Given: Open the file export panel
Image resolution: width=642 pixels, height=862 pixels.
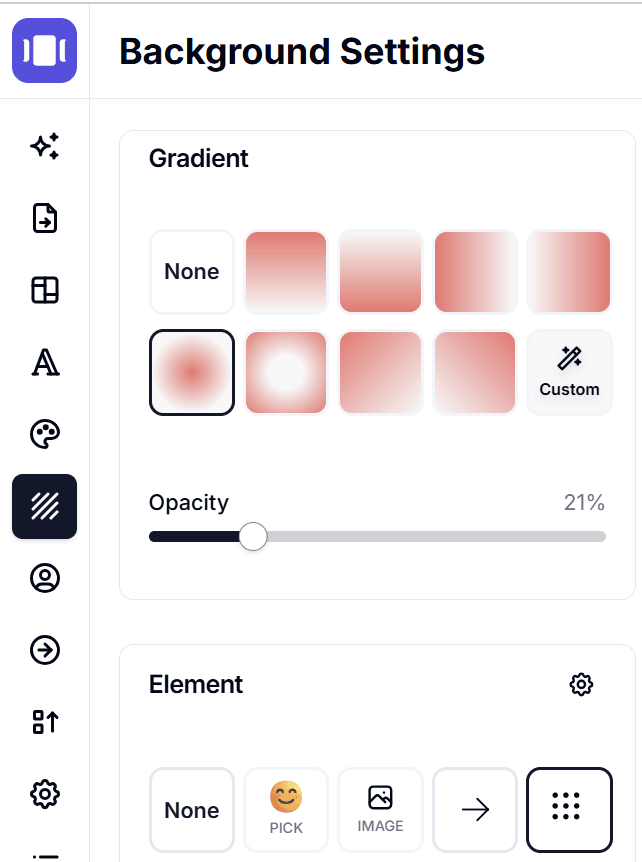Looking at the screenshot, I should click(x=44, y=218).
